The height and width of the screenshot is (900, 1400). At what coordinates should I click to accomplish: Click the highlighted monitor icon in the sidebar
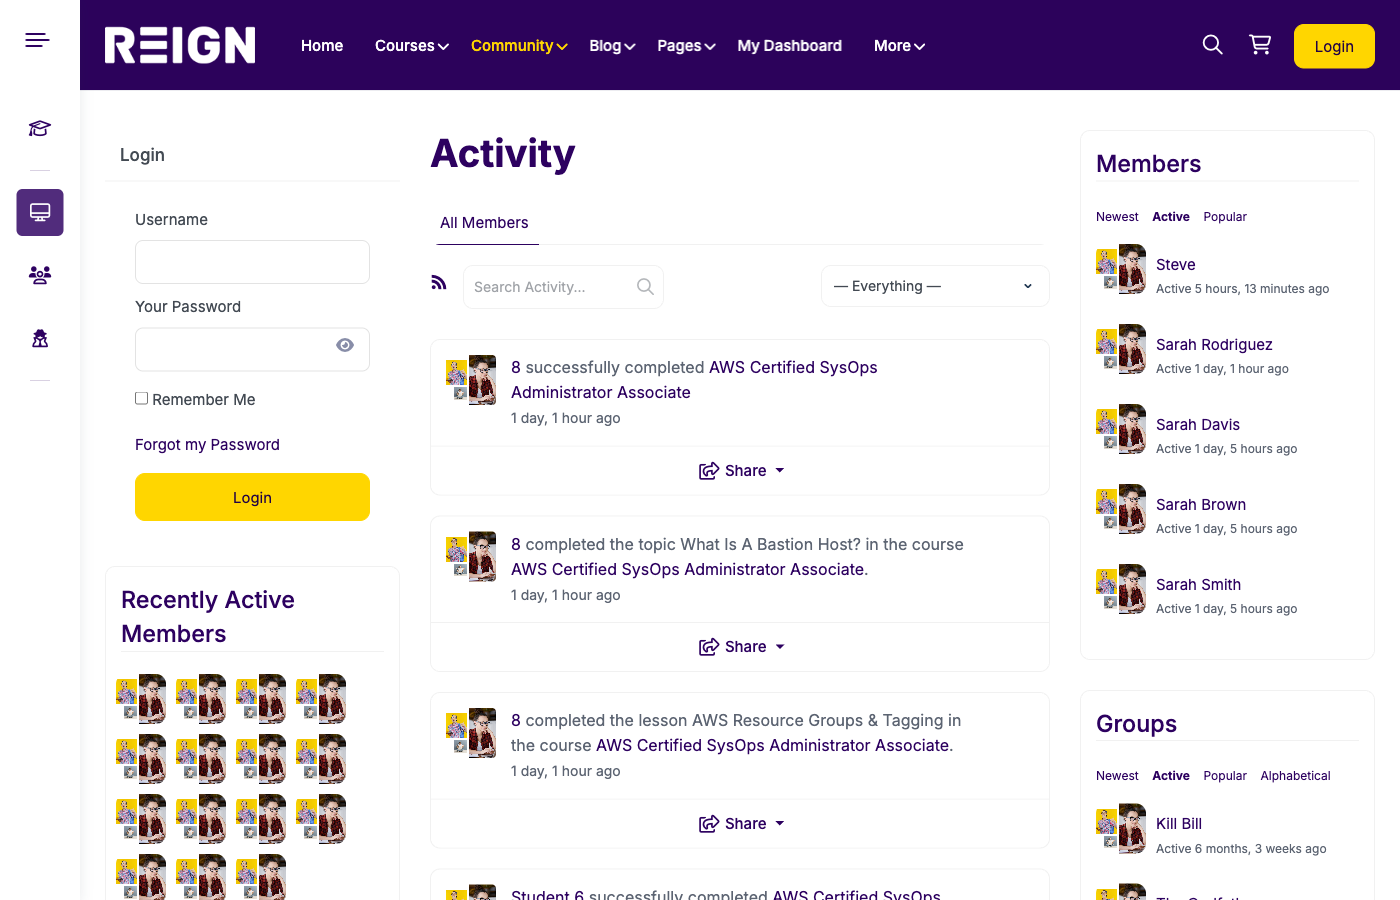click(39, 212)
